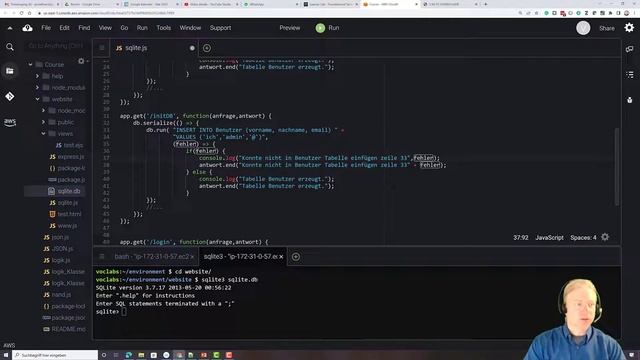The width and height of the screenshot is (640, 360).
Task: Open the Find menu
Action: (x=84, y=28)
